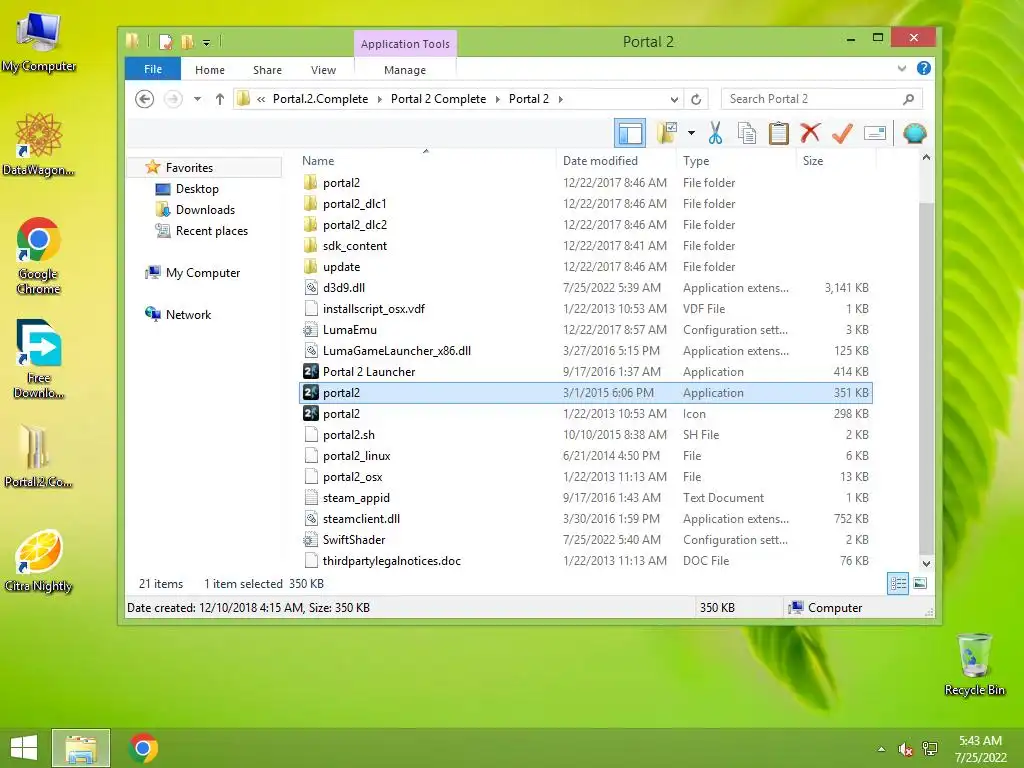This screenshot has width=1024, height=768.
Task: Select the Portal 2 Launcher application
Action: click(x=586, y=372)
